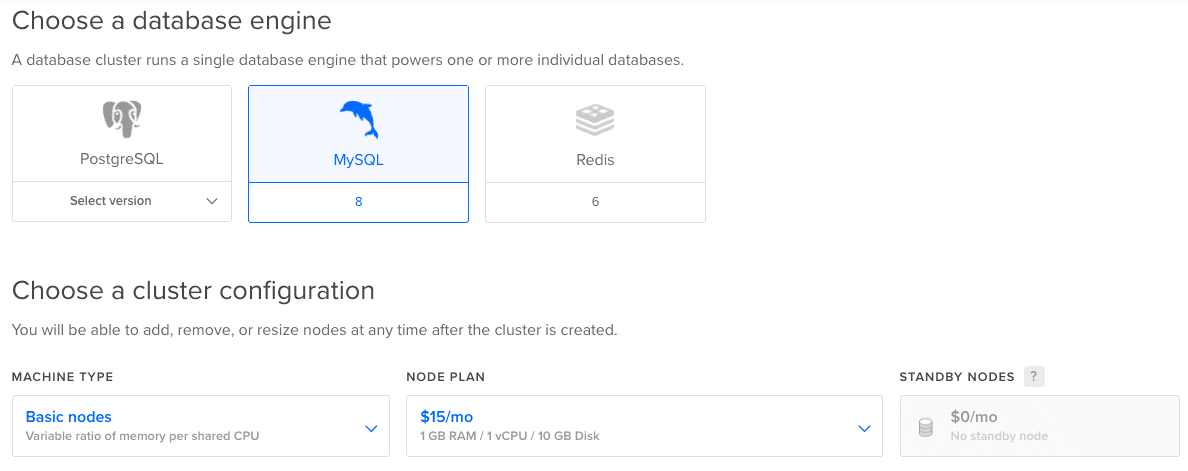Open the Standby Nodes help question mark
This screenshot has height=471, width=1188.
pyautogui.click(x=1034, y=376)
